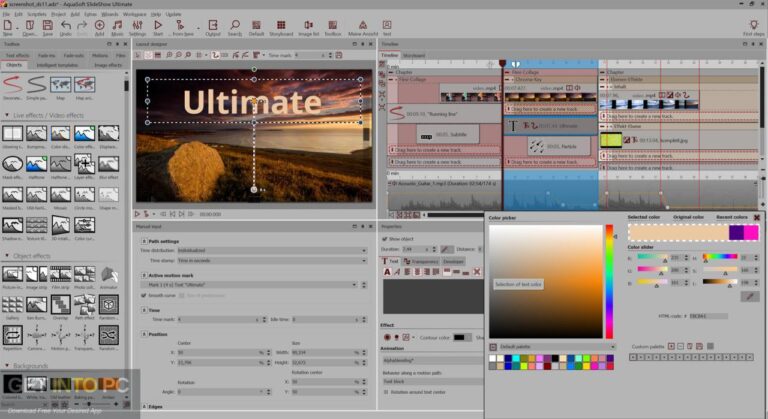Screen dimensions: 768x419
Task: Click the Save toolbar icon
Action: [48, 25]
